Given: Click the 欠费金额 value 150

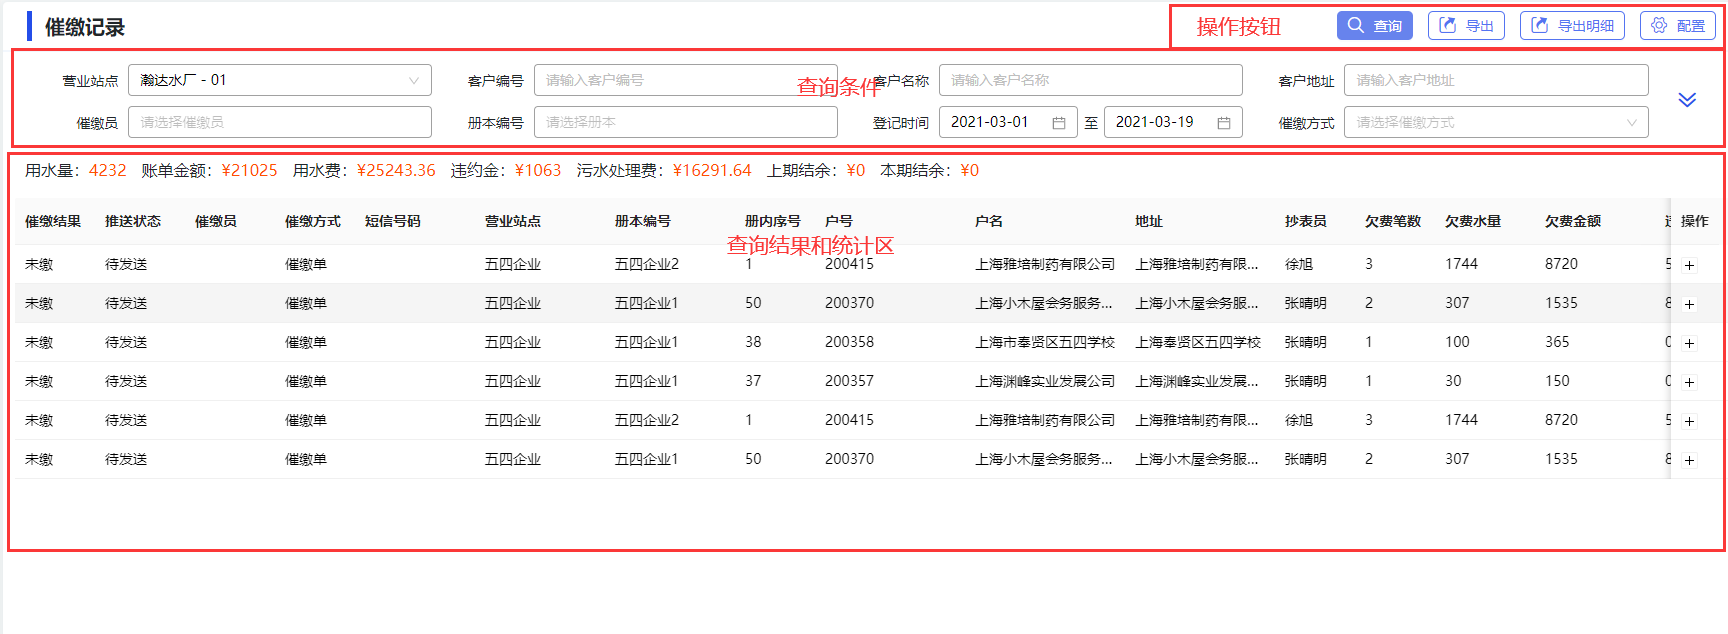Looking at the screenshot, I should point(1557,381).
